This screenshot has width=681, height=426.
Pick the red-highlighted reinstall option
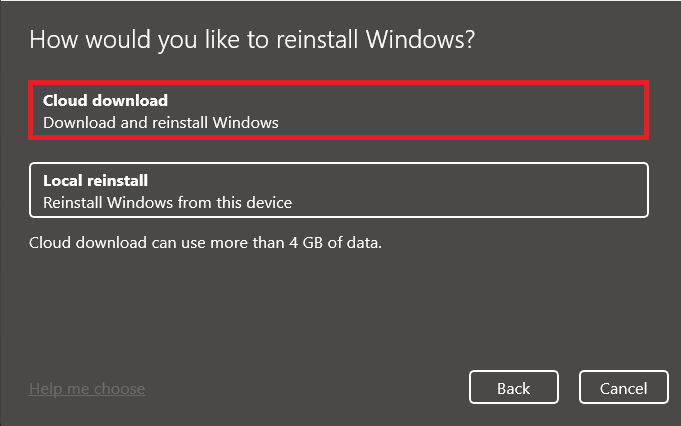tap(339, 111)
